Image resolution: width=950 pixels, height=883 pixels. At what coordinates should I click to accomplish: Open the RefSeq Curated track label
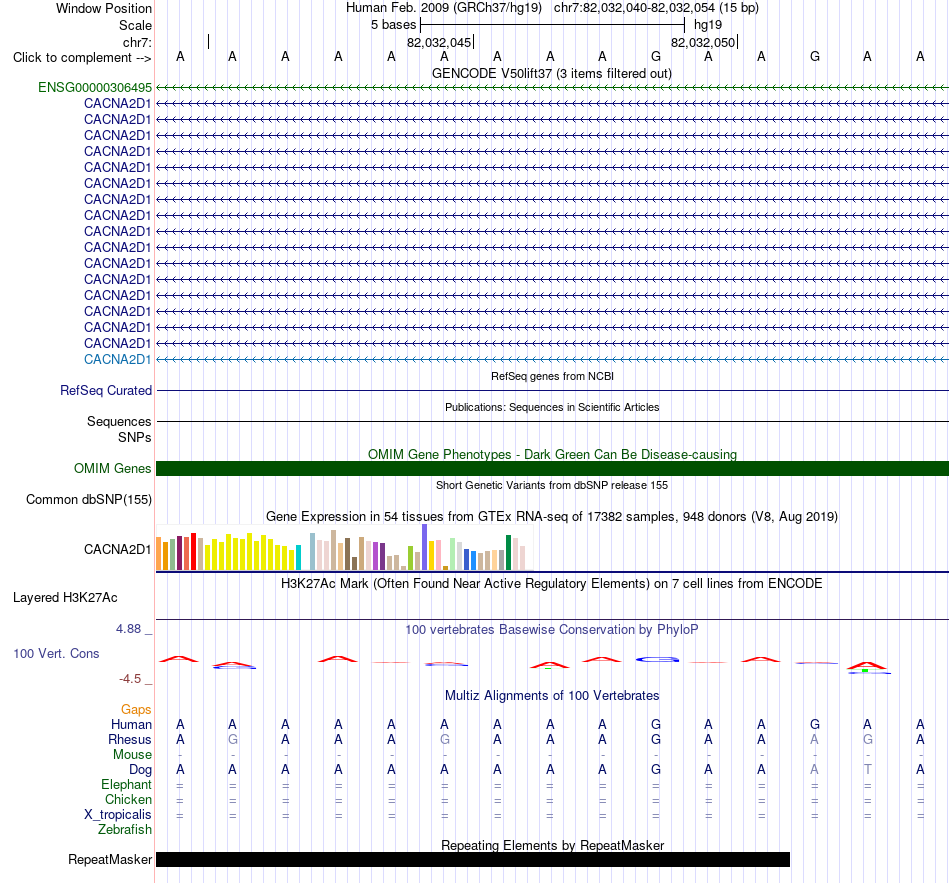[105, 390]
